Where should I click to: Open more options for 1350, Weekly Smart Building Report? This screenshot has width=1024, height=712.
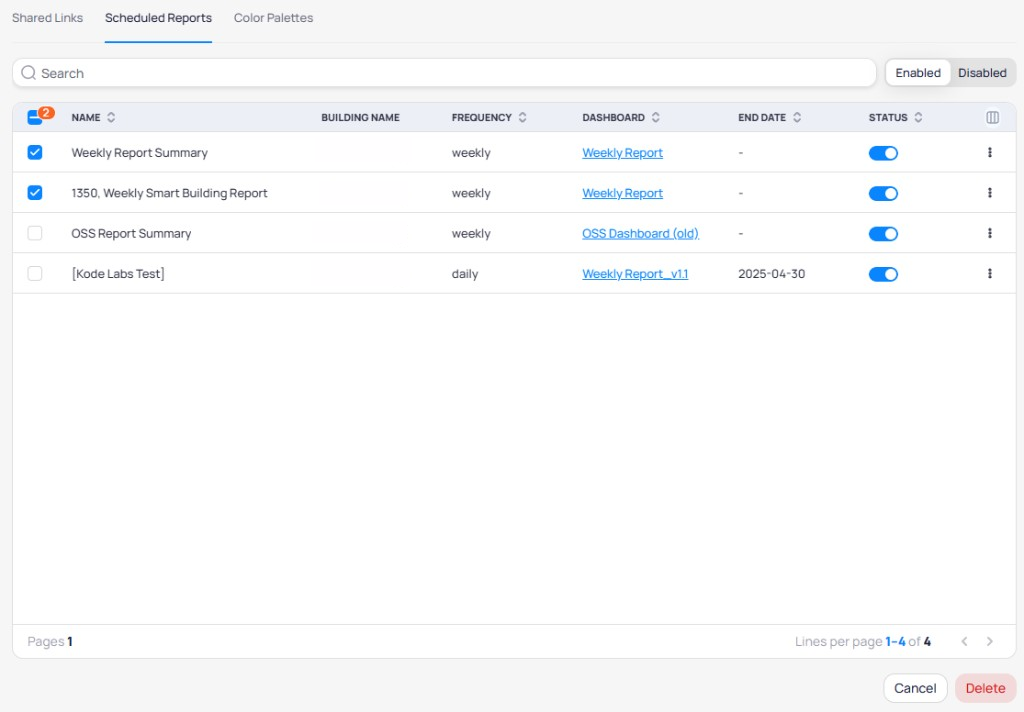(989, 193)
